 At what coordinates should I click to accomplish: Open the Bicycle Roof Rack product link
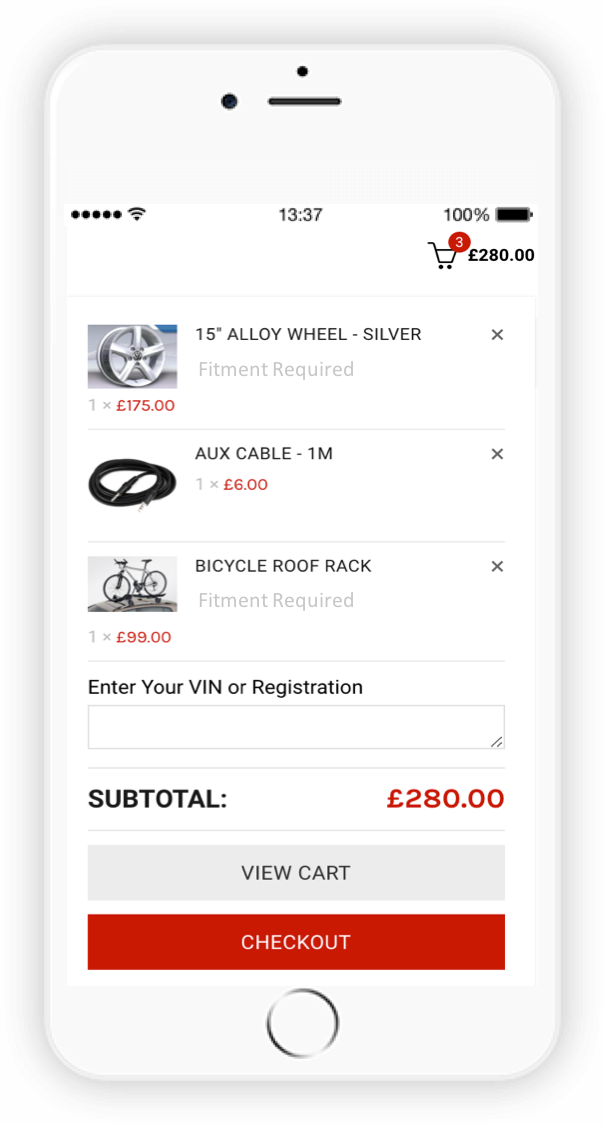(283, 566)
